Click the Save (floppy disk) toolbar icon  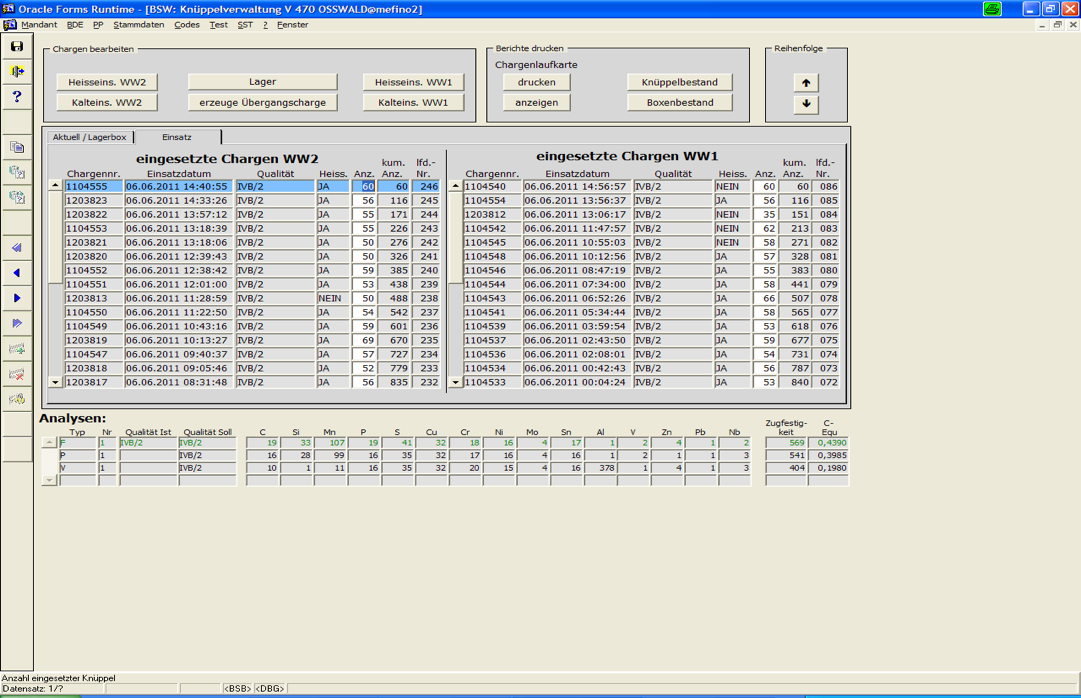(17, 46)
